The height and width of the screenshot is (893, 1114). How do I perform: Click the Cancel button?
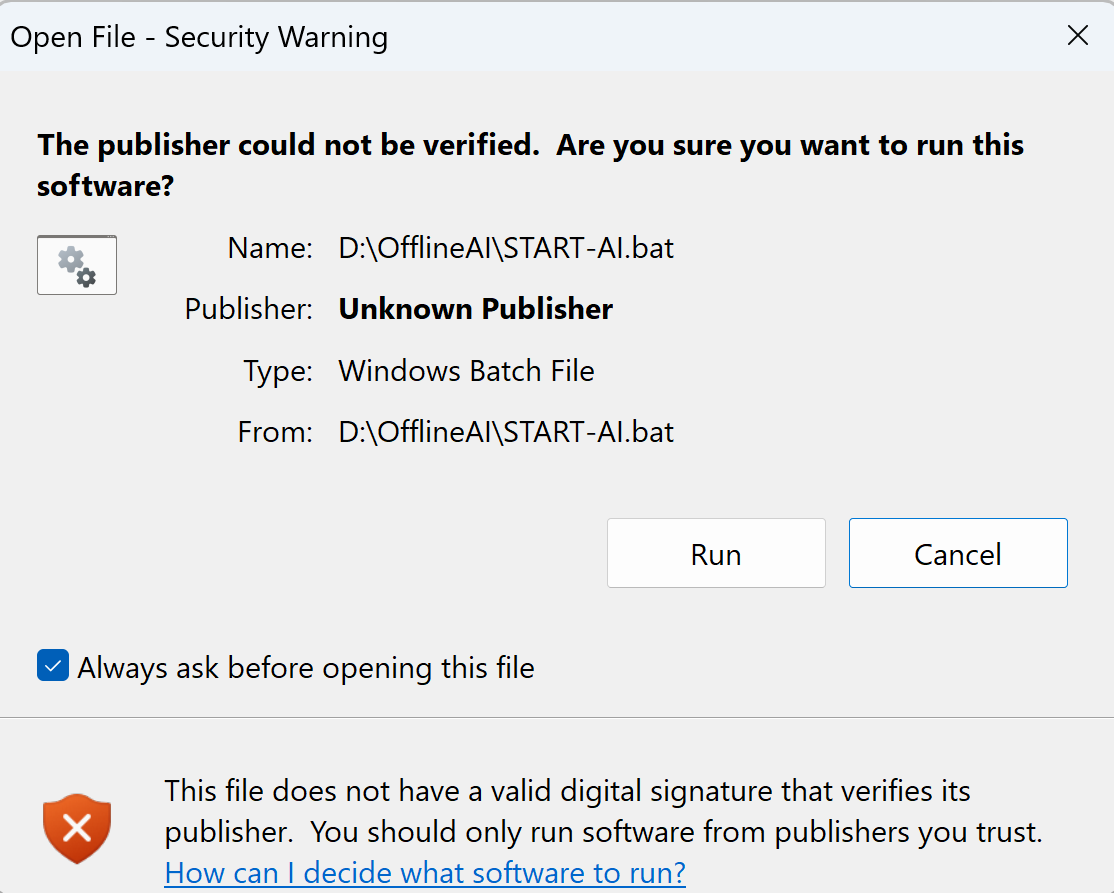tap(958, 553)
